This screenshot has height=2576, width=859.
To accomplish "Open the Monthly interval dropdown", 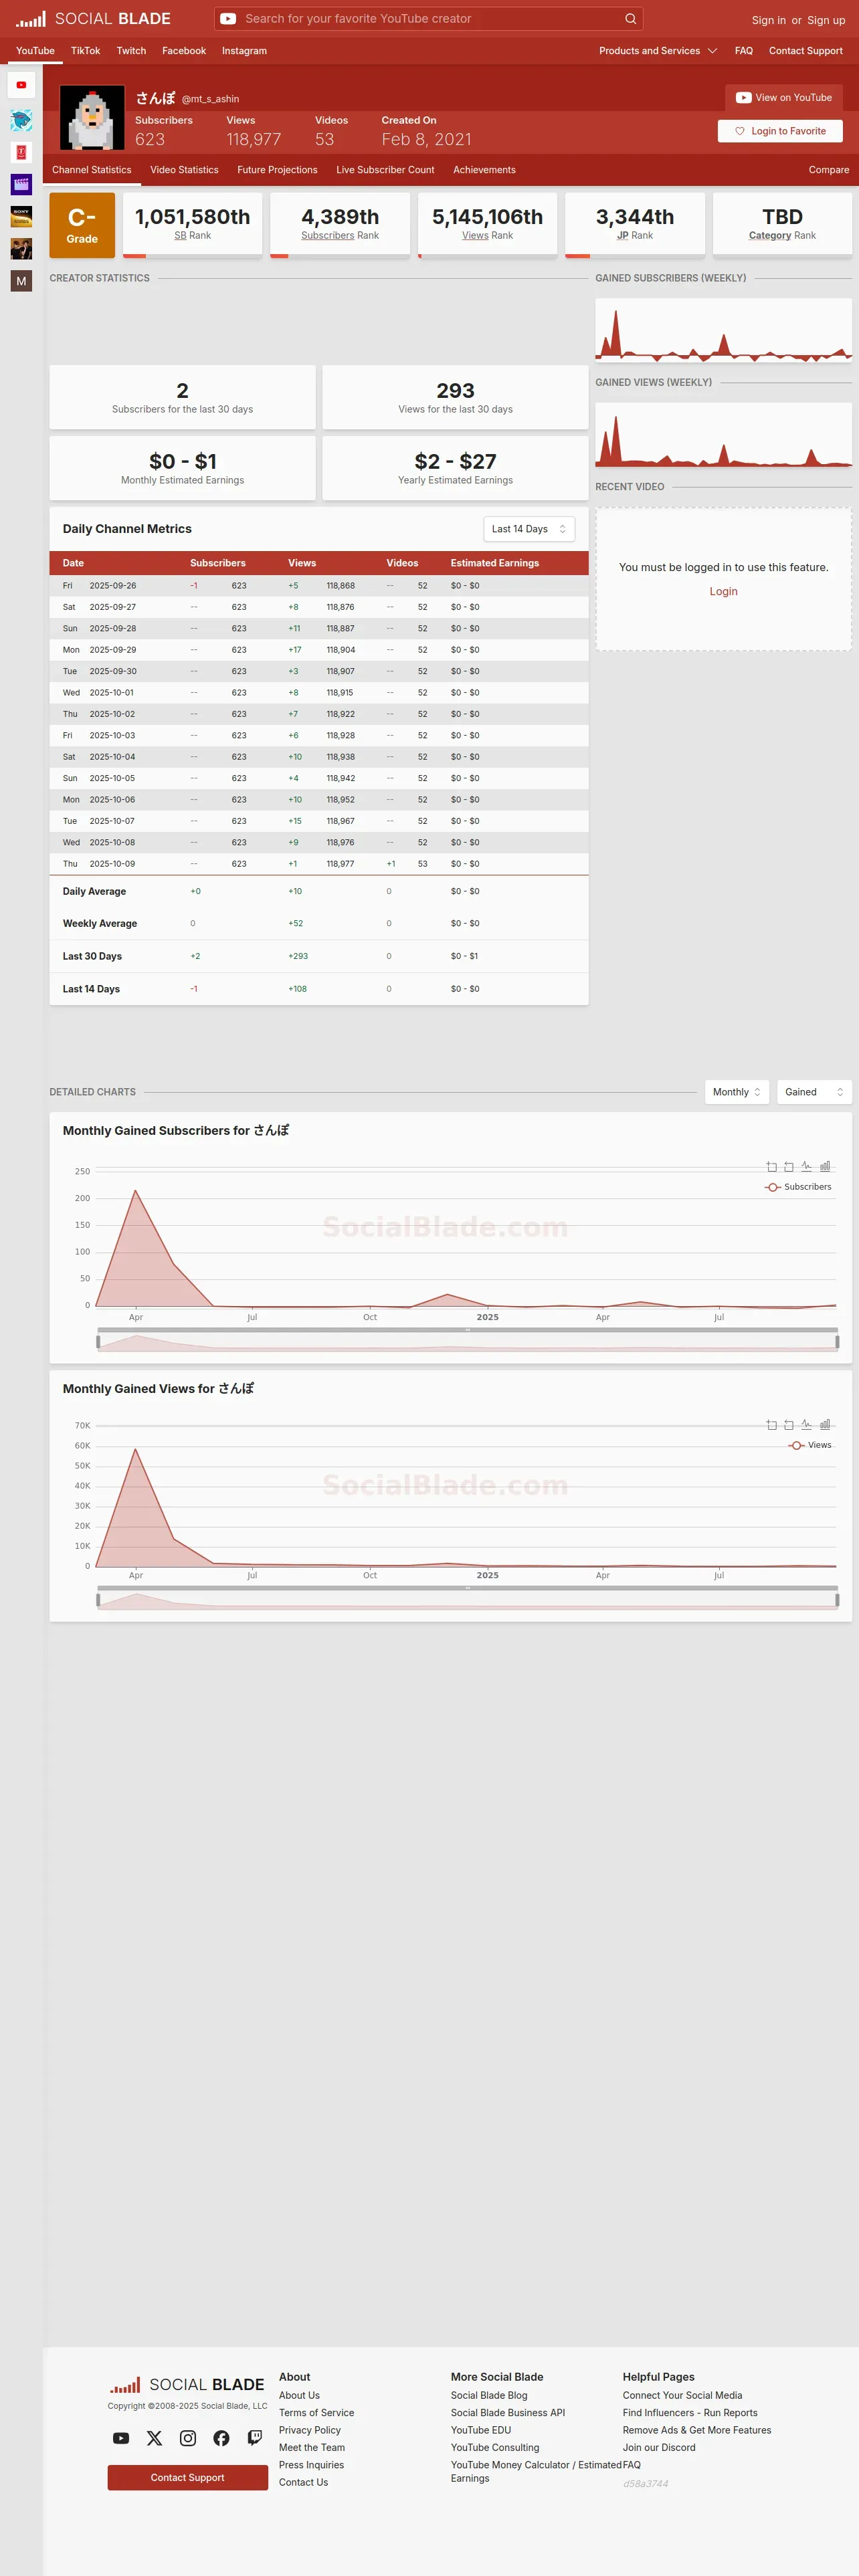I will pos(737,1092).
